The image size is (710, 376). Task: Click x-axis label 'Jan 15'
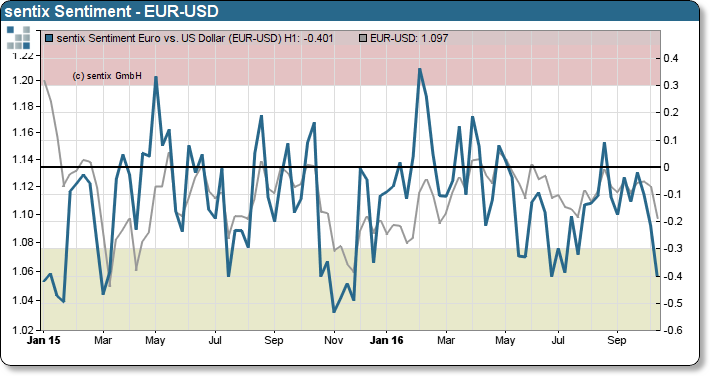43,340
